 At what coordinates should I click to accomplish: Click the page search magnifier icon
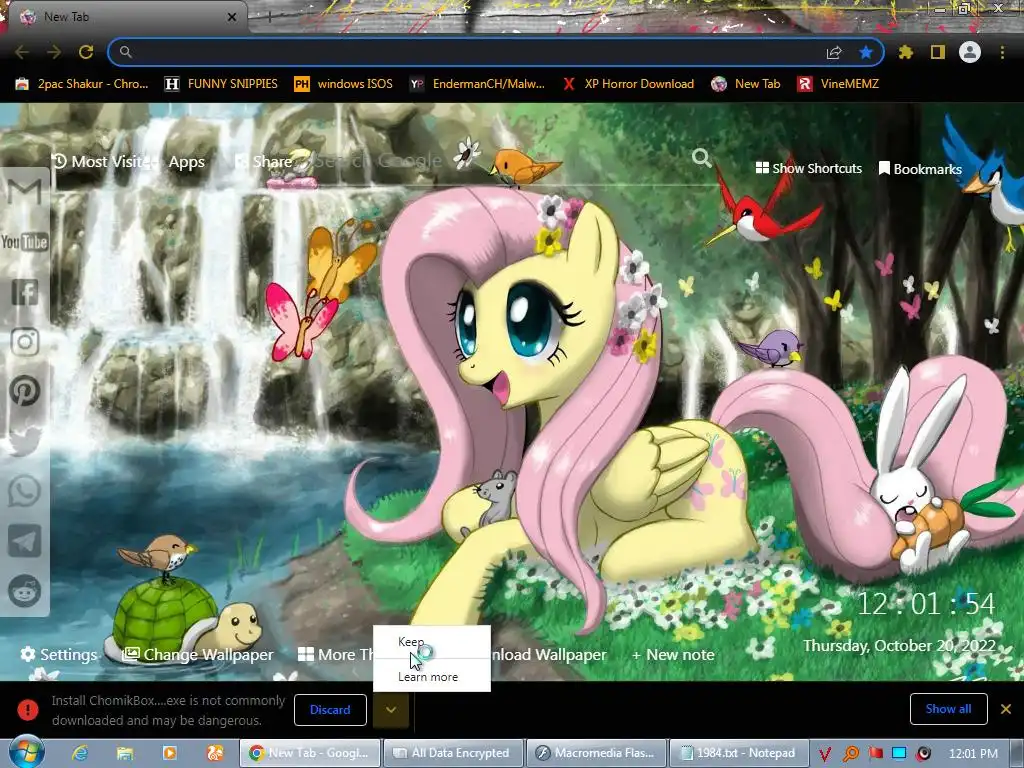[x=701, y=157]
